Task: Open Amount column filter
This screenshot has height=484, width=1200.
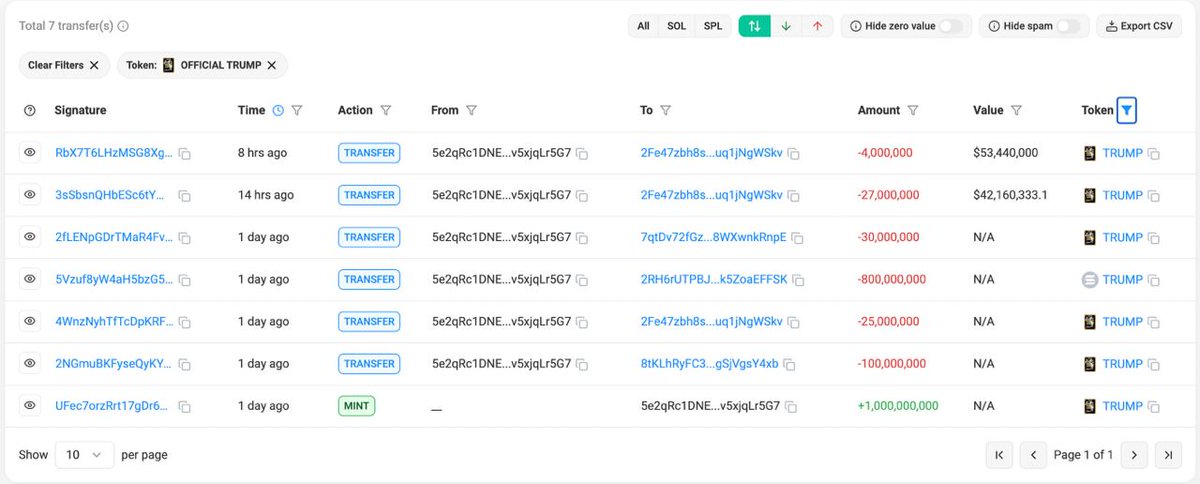Action: [913, 110]
